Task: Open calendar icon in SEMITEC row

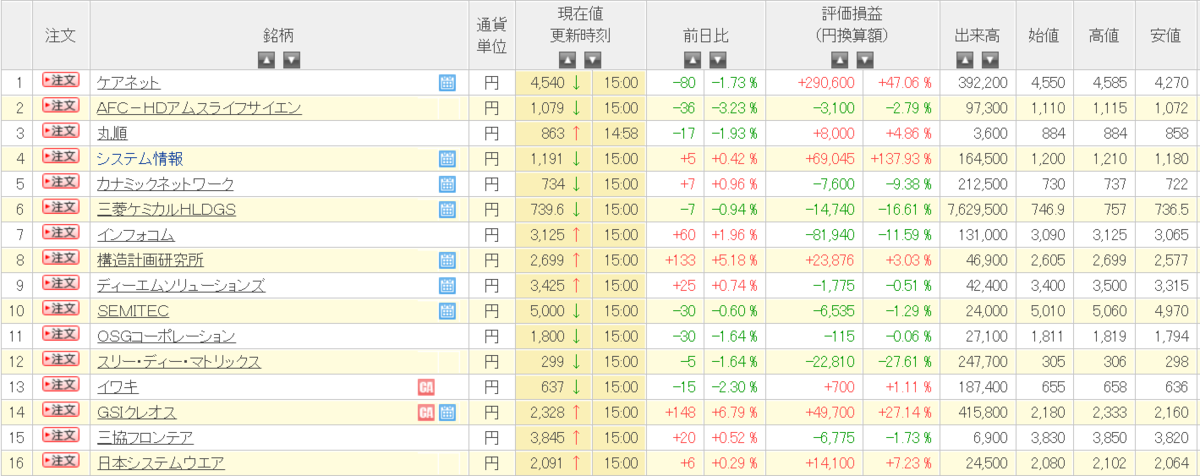Action: coord(447,312)
